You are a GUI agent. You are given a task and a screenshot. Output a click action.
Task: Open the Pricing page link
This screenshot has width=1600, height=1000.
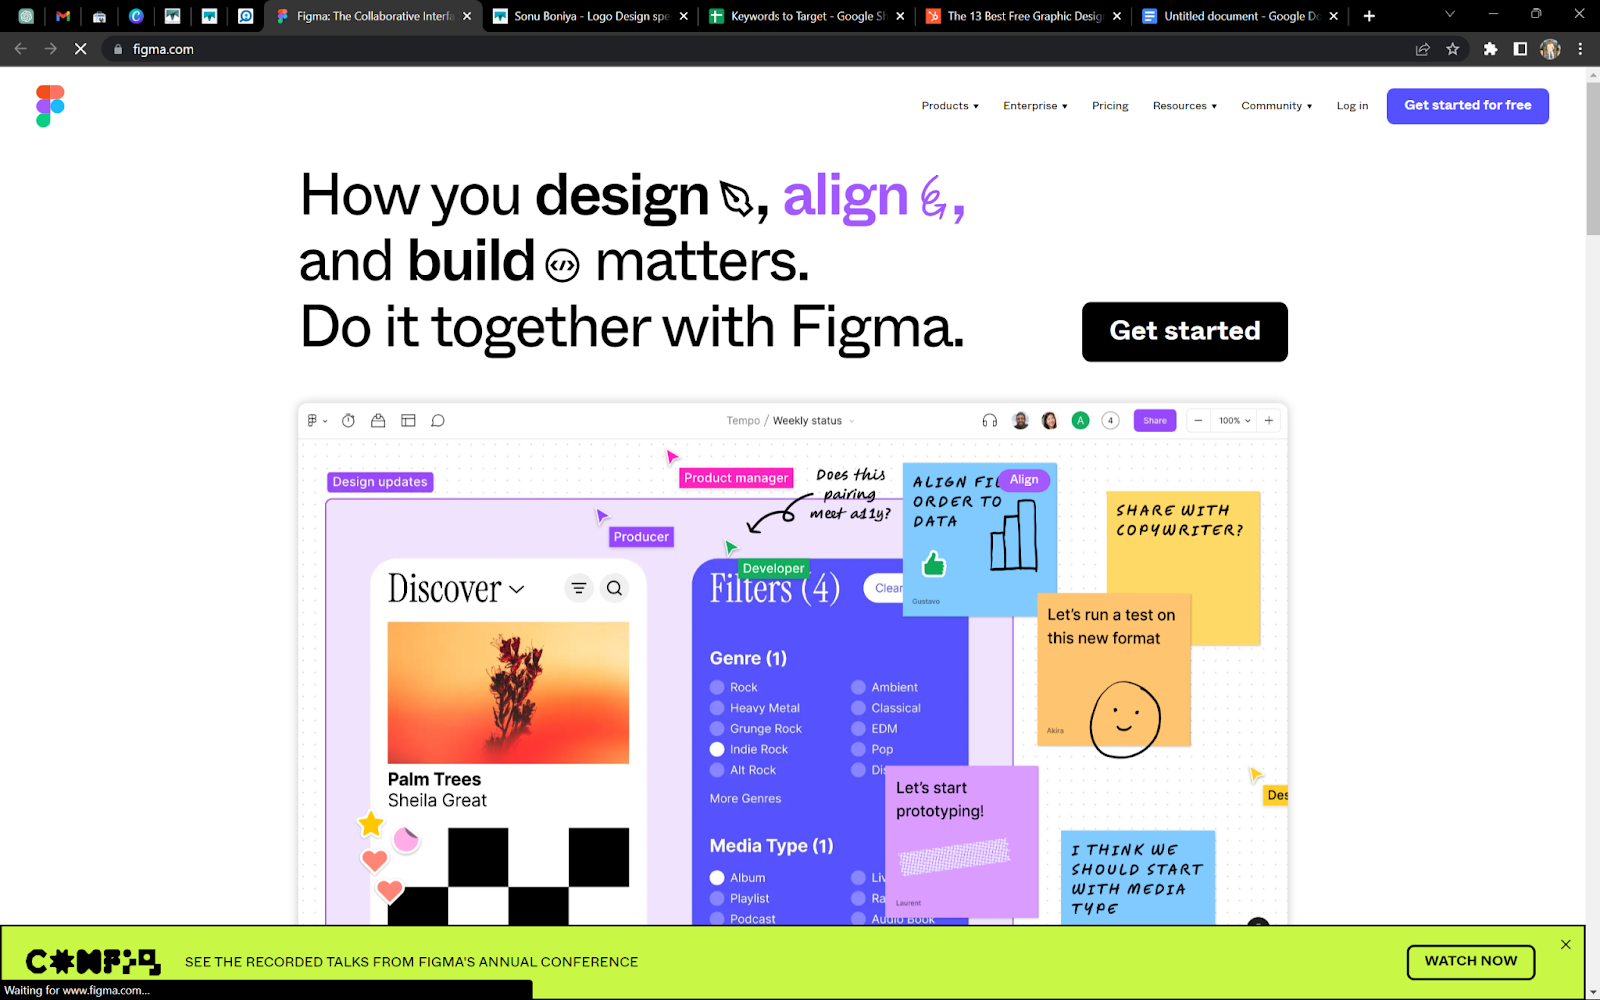(1110, 106)
